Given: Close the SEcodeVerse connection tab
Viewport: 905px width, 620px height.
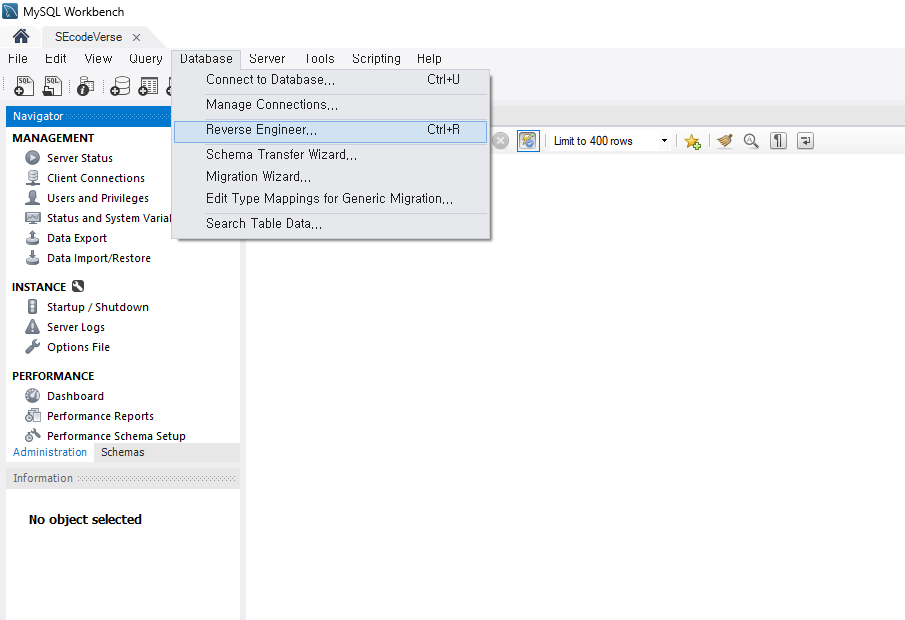Looking at the screenshot, I should point(136,38).
